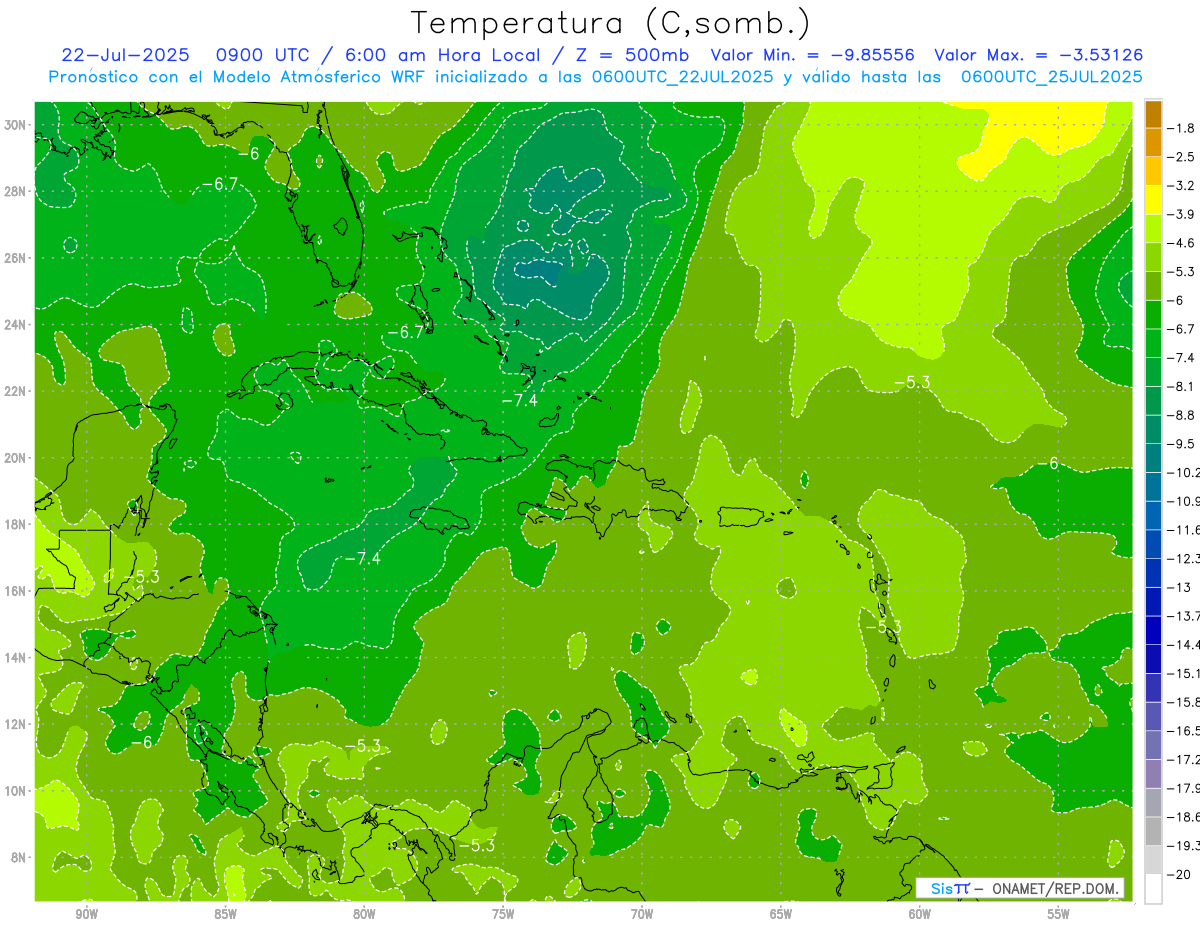Click the "-13" legend value
The width and height of the screenshot is (1200, 927).
pos(1178,587)
